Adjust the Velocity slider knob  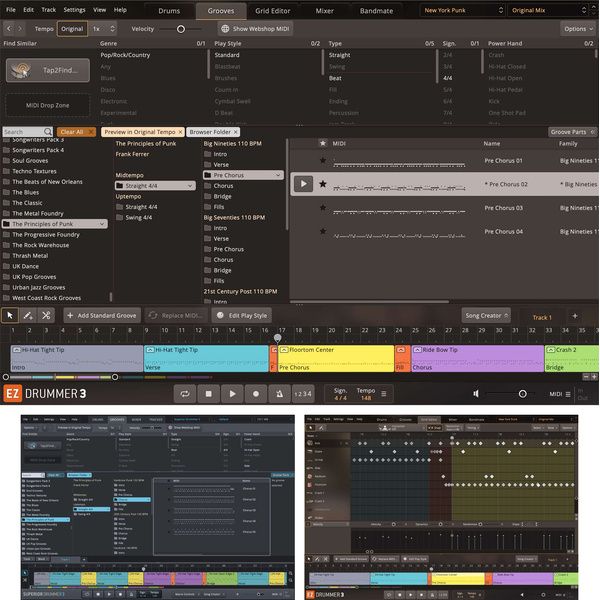click(181, 29)
